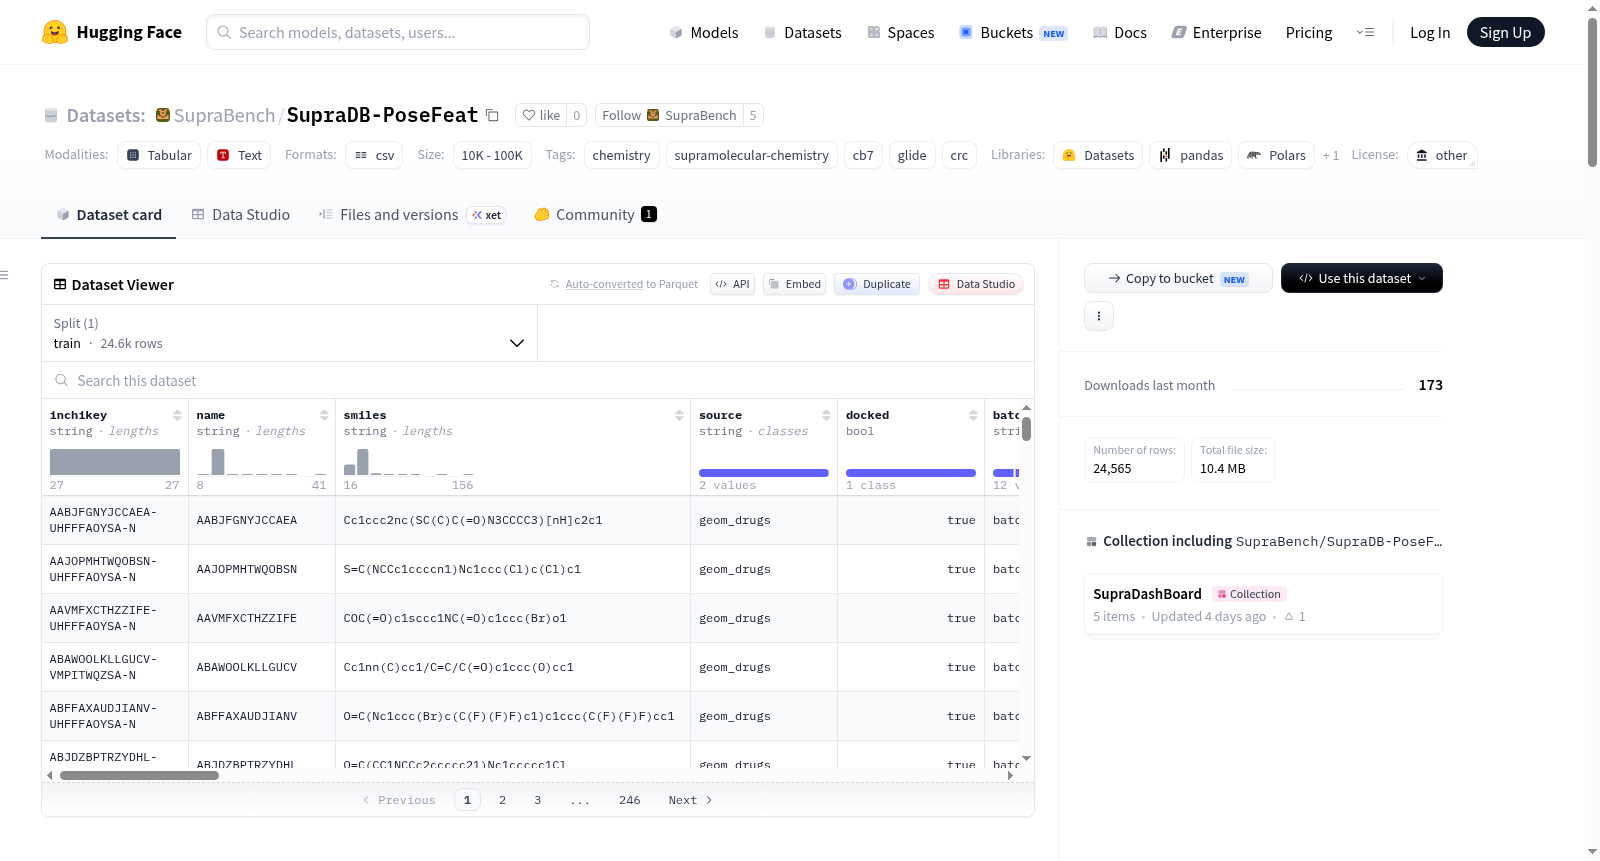This screenshot has width=1600, height=861.
Task: Open Docs in the top navigation
Action: click(x=1120, y=33)
